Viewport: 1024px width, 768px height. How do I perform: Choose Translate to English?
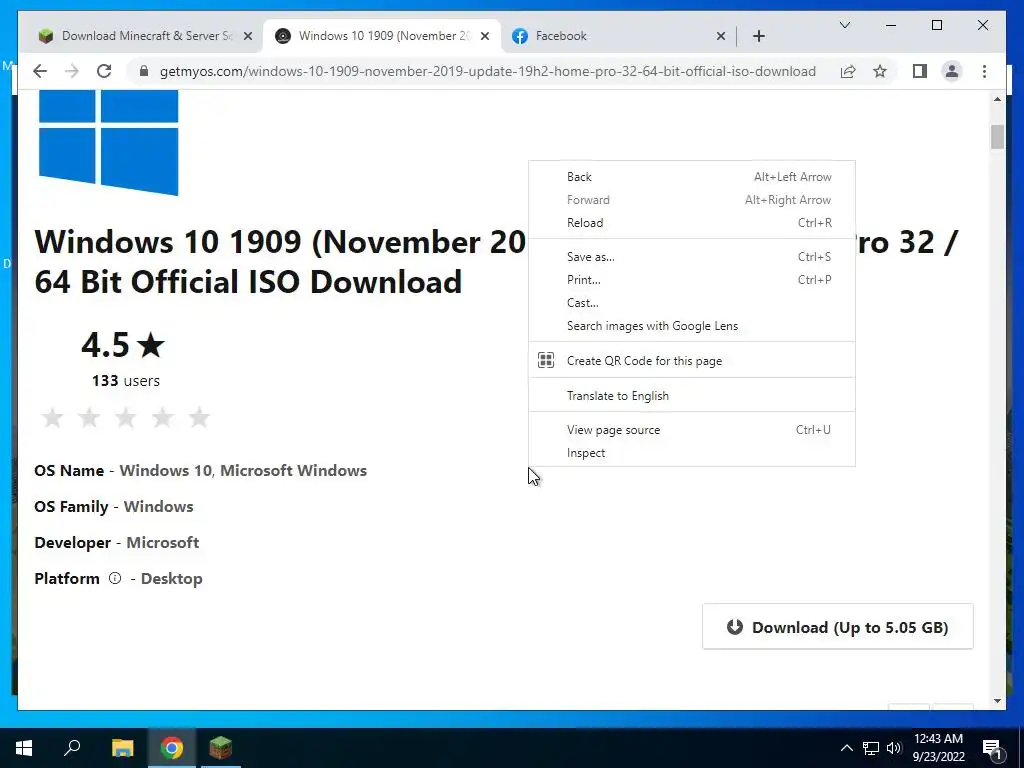pos(692,396)
